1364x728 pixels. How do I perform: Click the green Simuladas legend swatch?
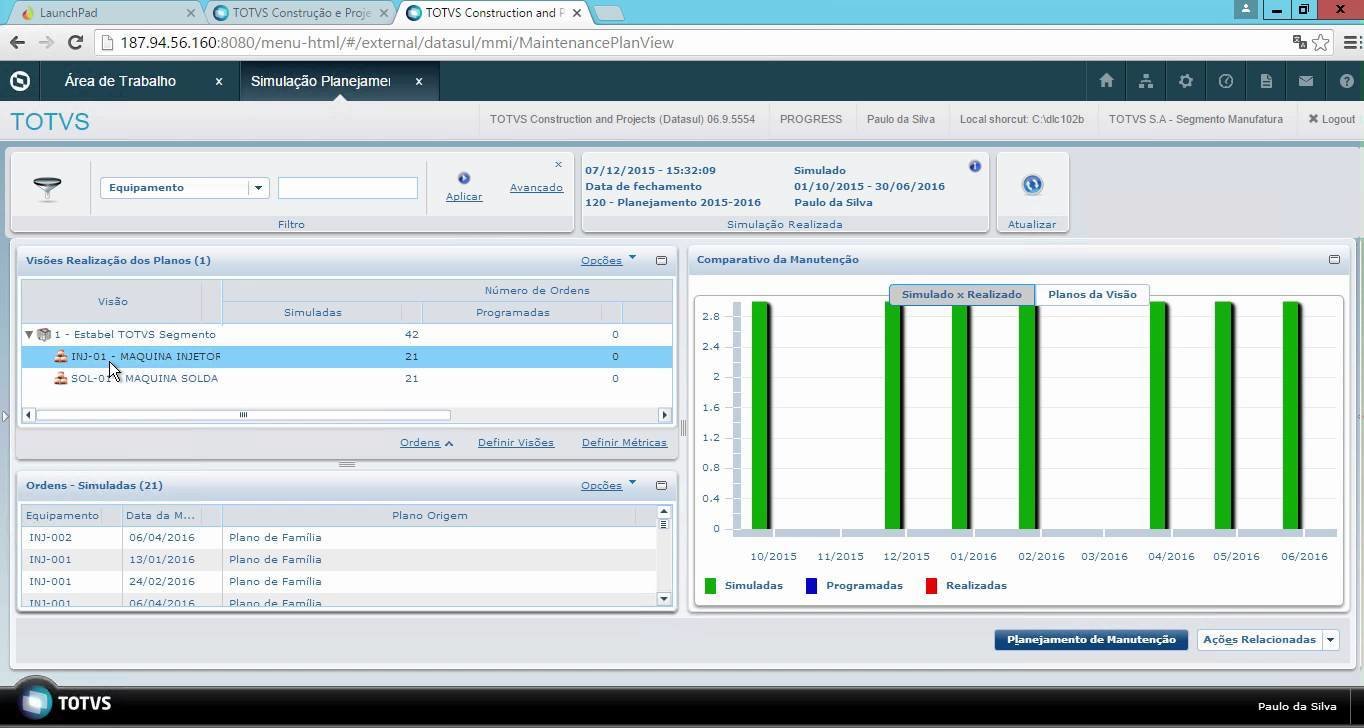[710, 586]
